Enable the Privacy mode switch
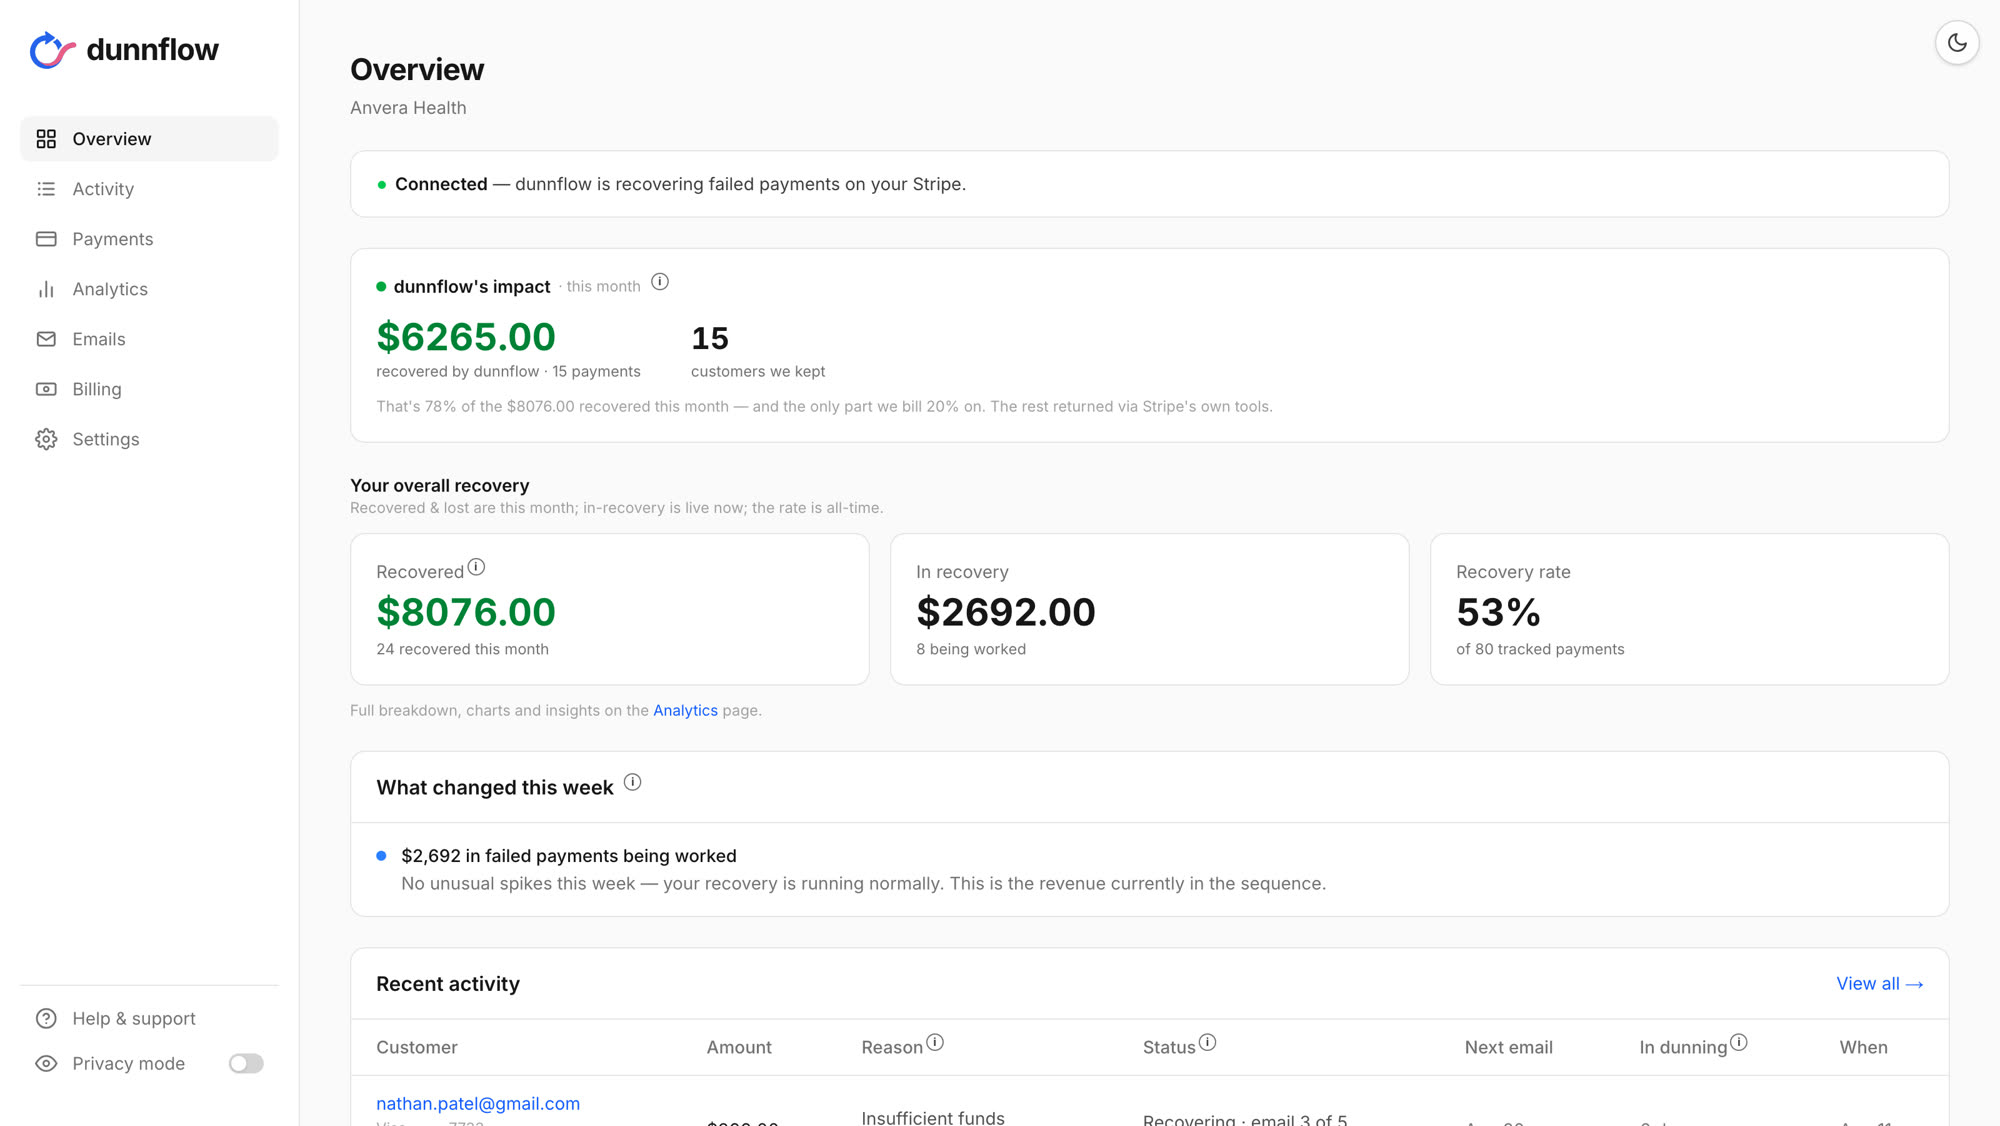The width and height of the screenshot is (2000, 1126). (x=246, y=1063)
